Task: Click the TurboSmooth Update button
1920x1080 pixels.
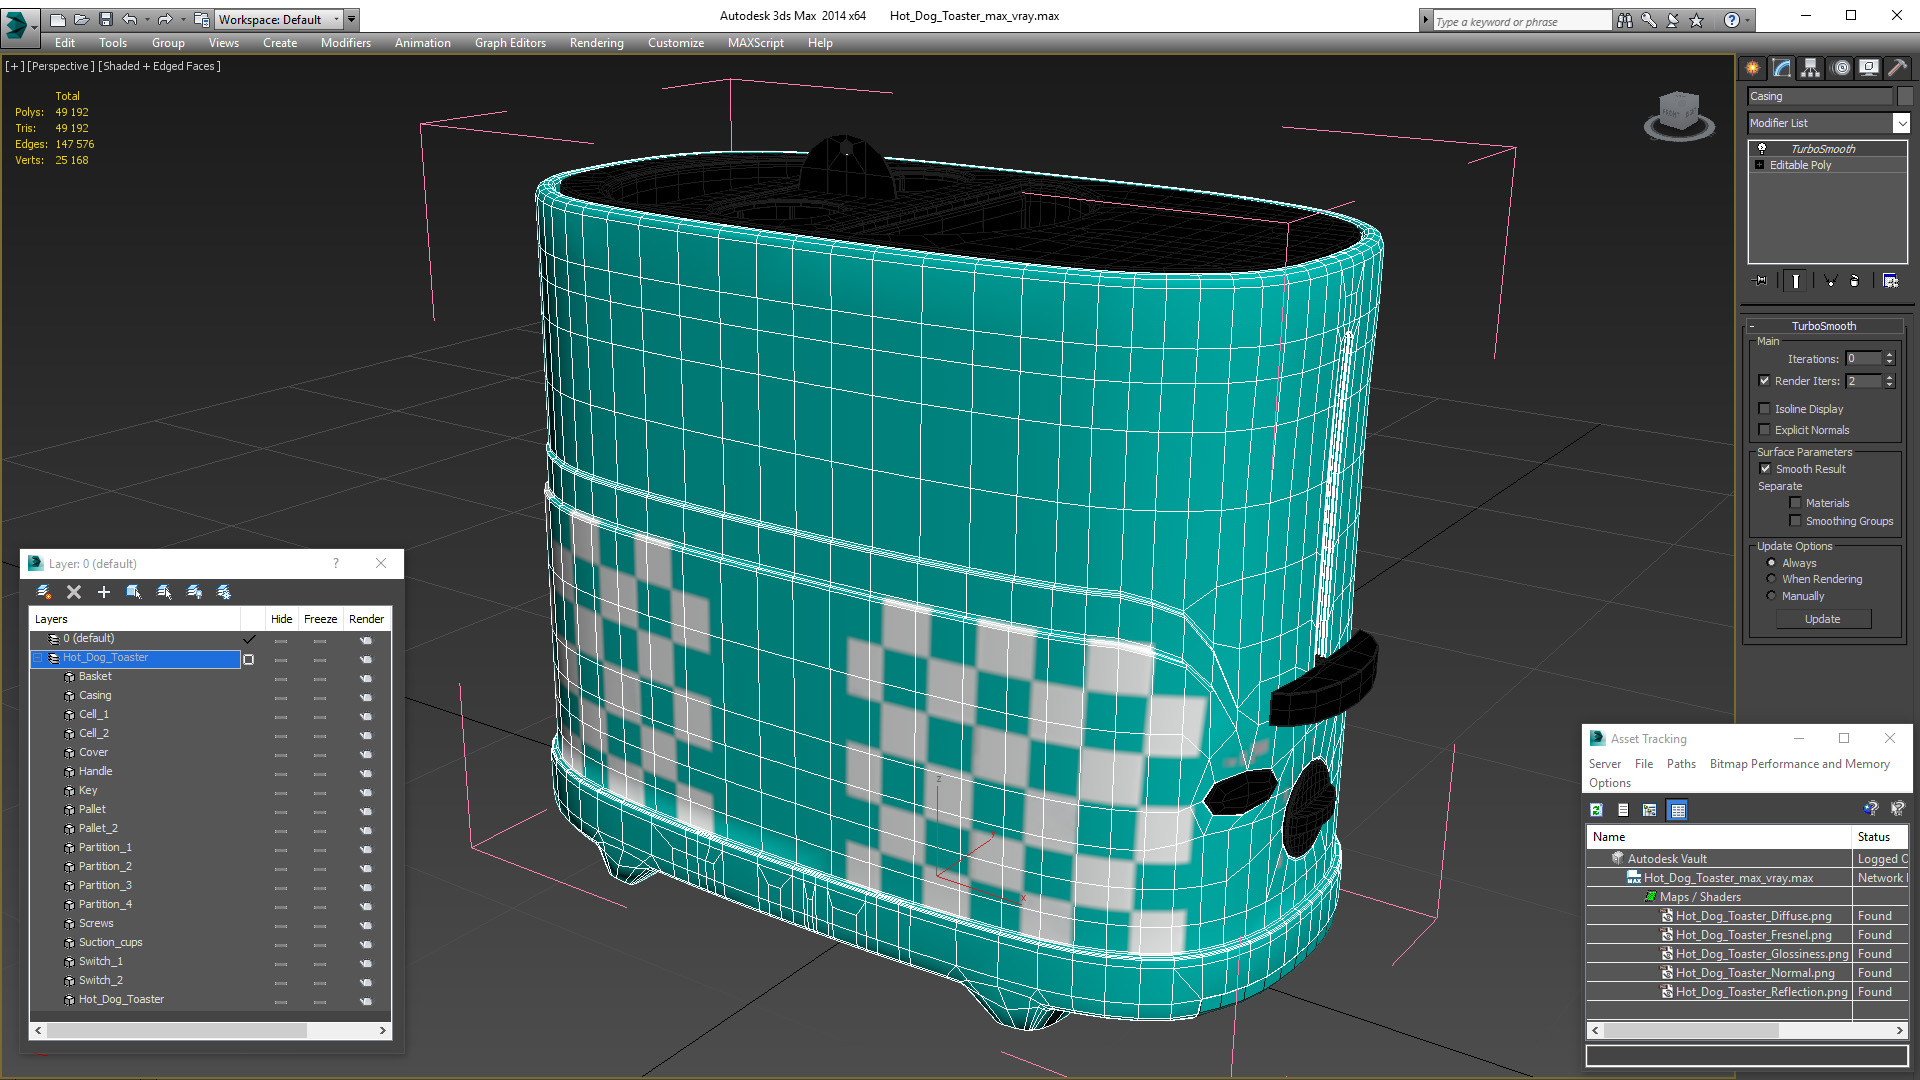Action: 1822,619
